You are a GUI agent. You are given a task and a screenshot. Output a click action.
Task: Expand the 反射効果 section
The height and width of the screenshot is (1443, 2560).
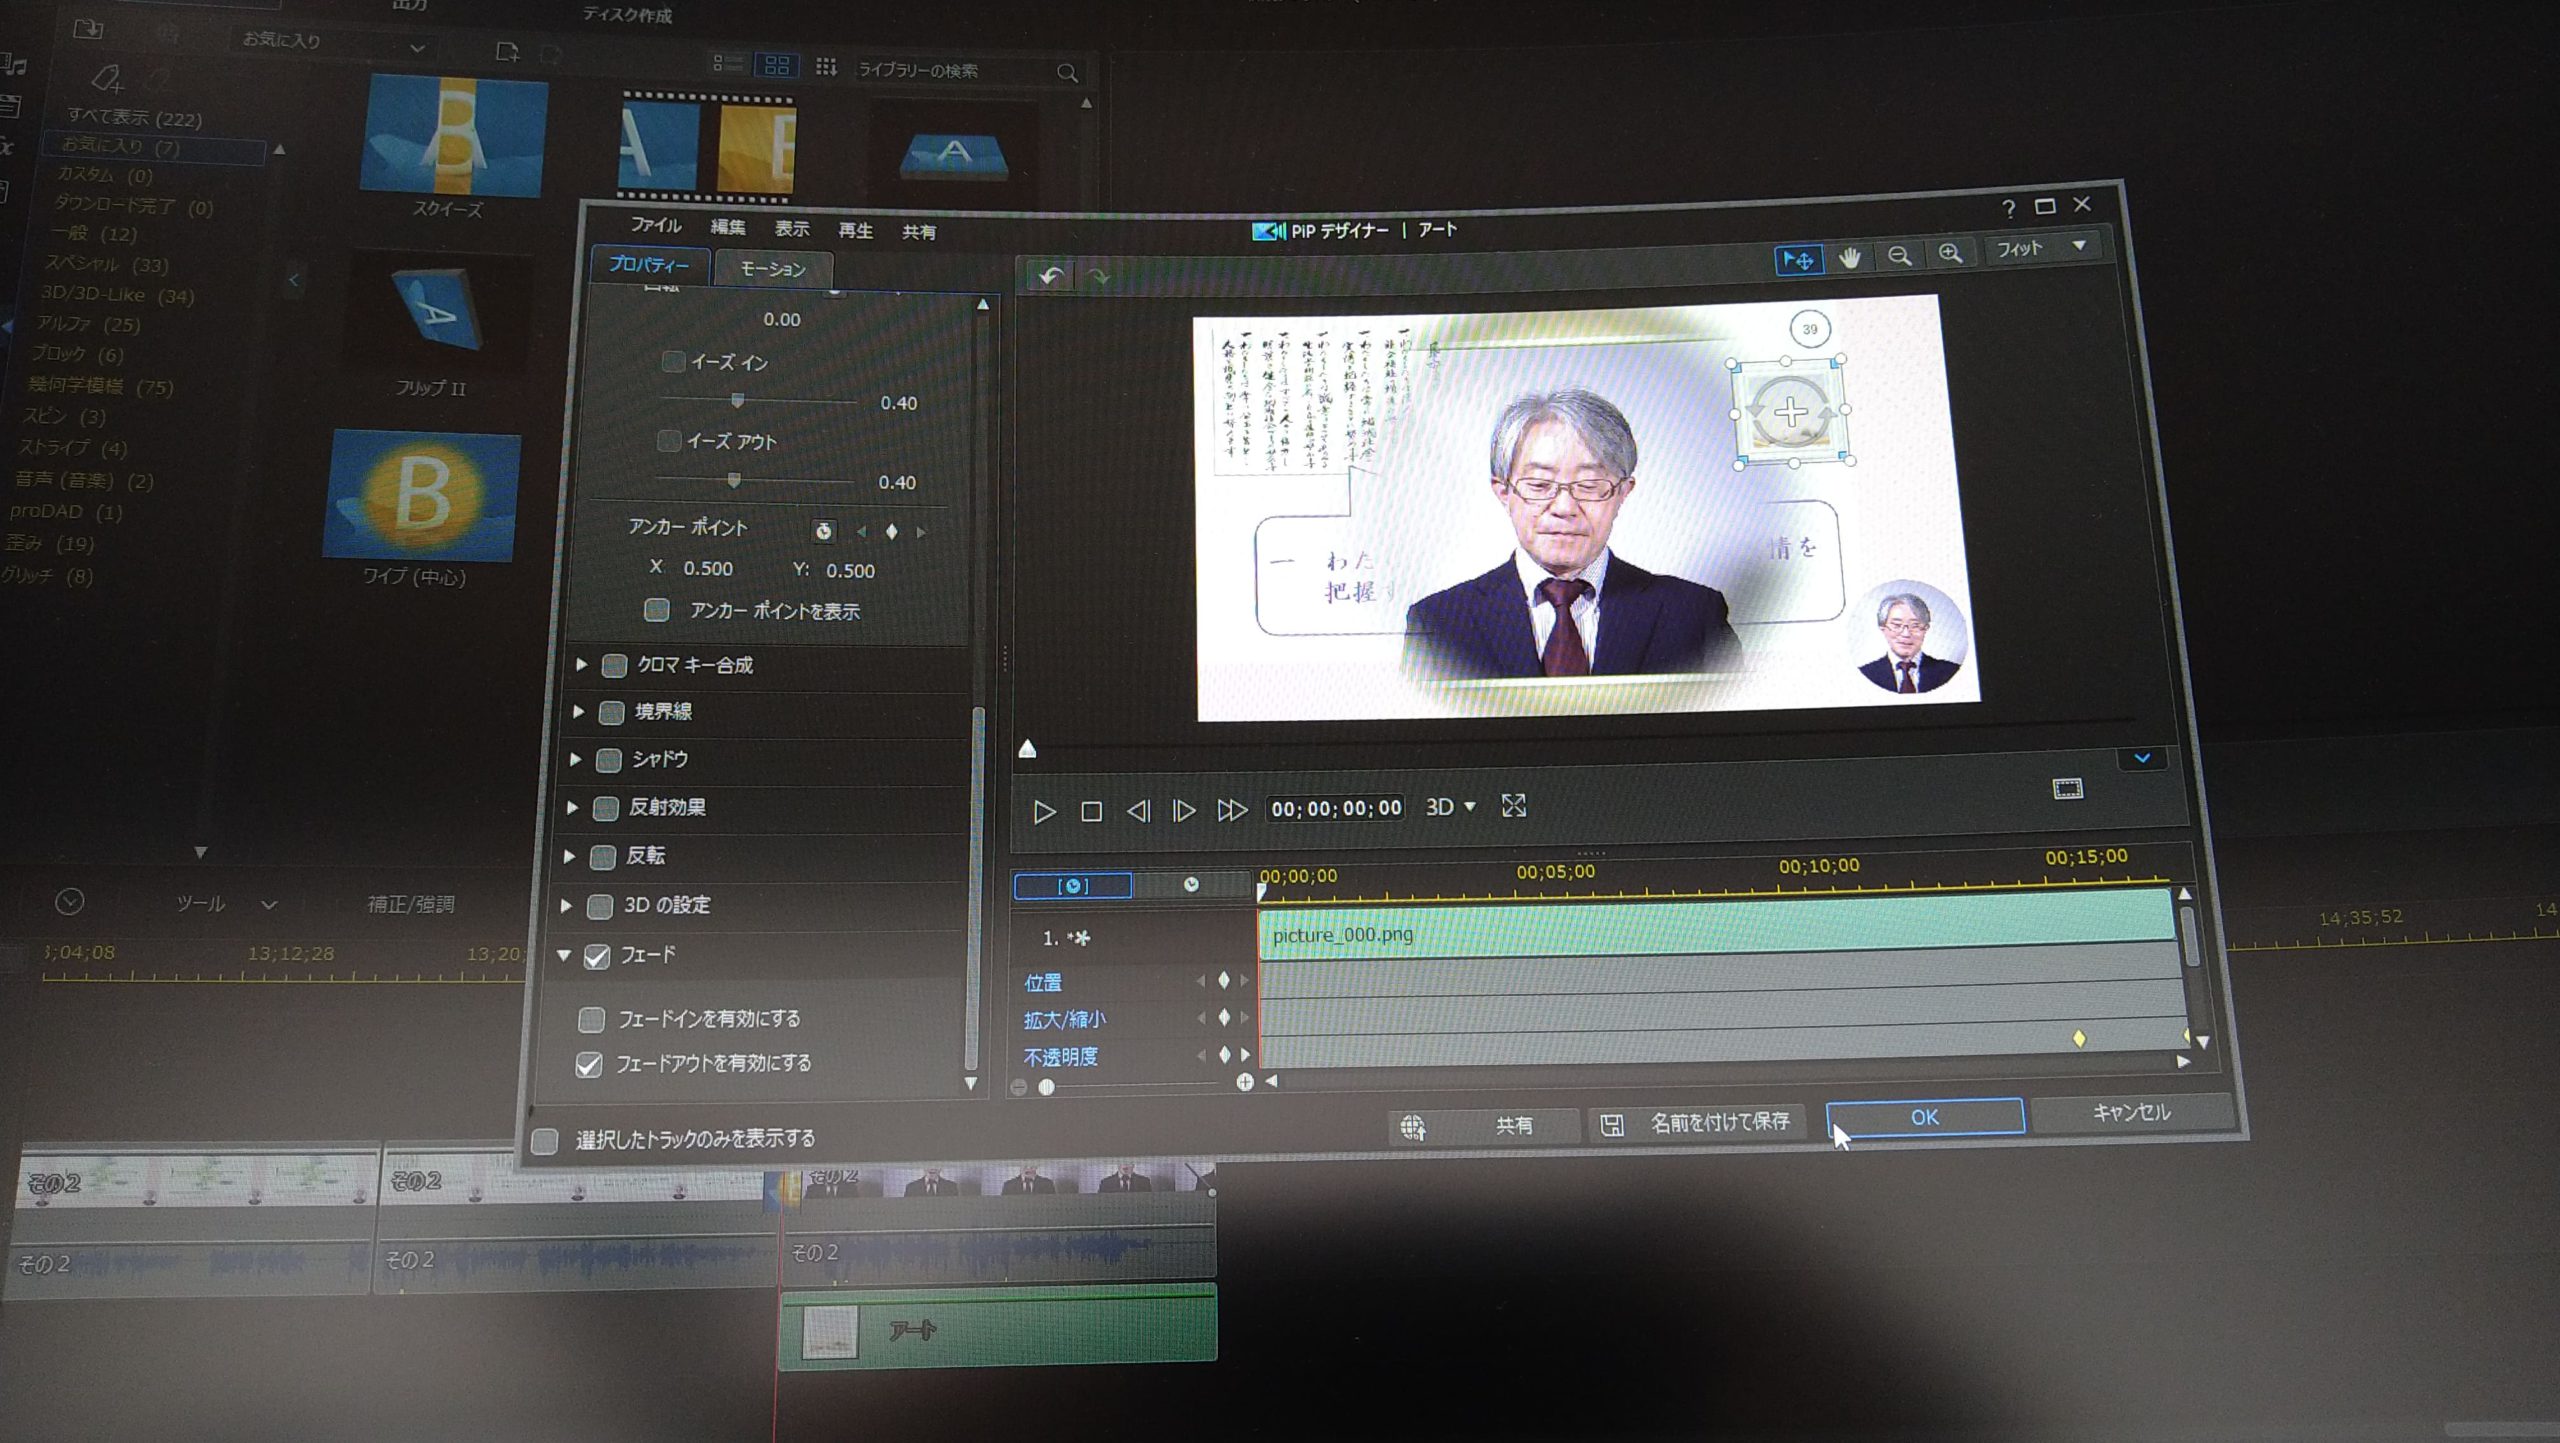coord(572,807)
